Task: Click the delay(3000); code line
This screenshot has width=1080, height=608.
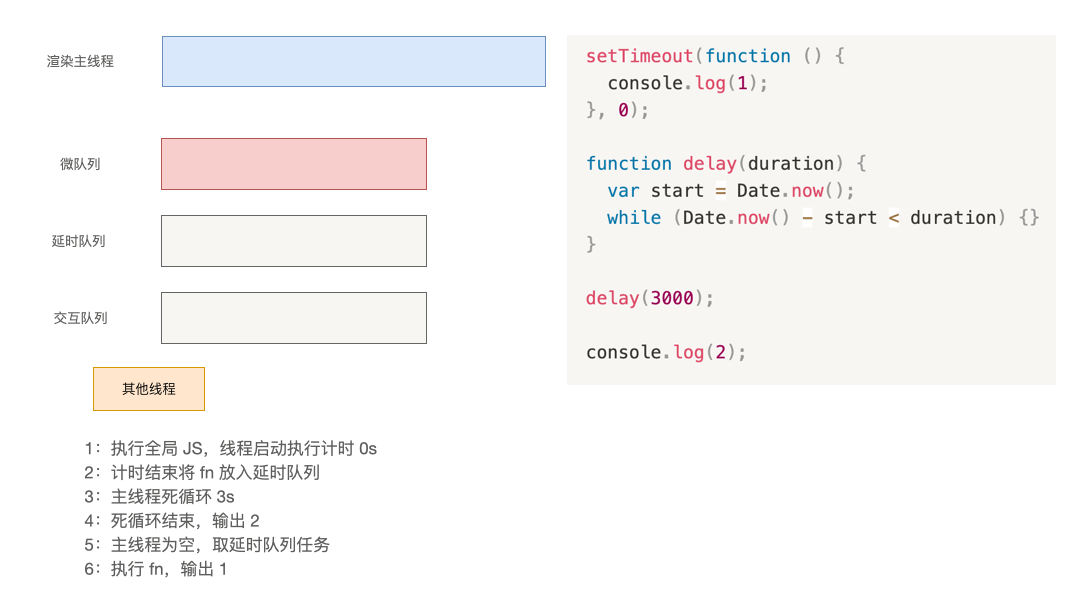Action: pyautogui.click(x=650, y=298)
